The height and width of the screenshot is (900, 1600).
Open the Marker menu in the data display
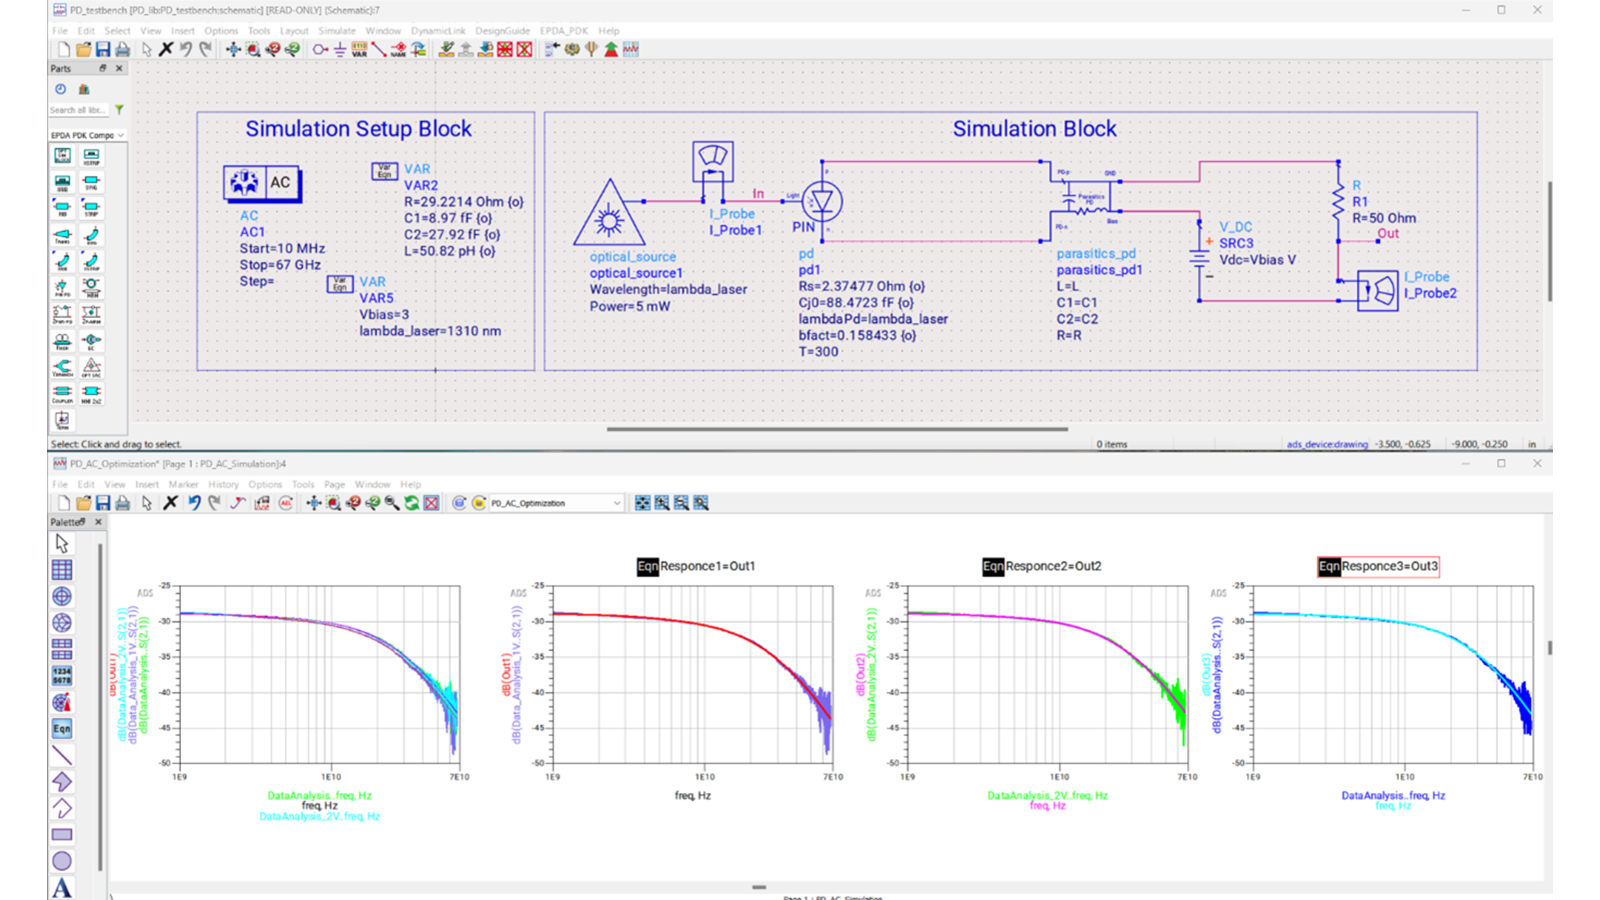pos(183,484)
